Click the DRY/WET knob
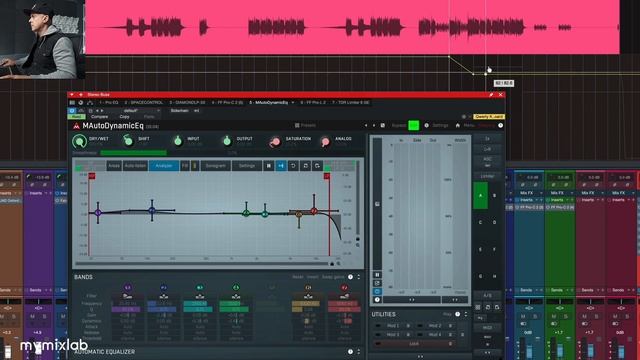The width and height of the screenshot is (640, 360). click(79, 141)
